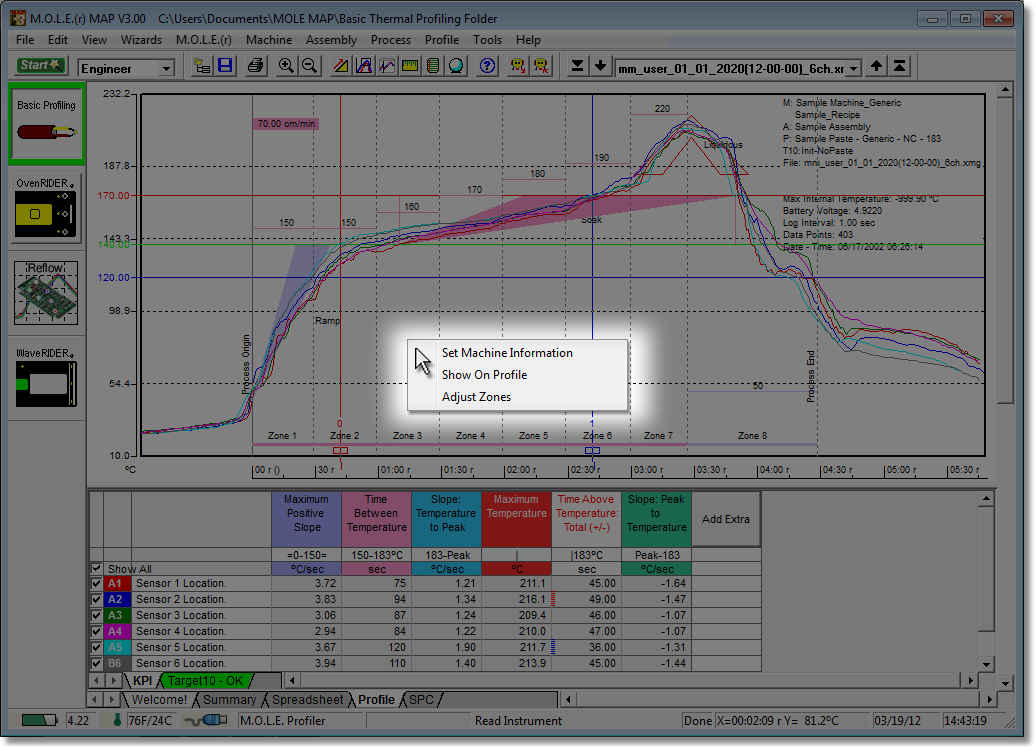The height and width of the screenshot is (749, 1036).
Task: Open the Profile menu
Action: coord(442,40)
